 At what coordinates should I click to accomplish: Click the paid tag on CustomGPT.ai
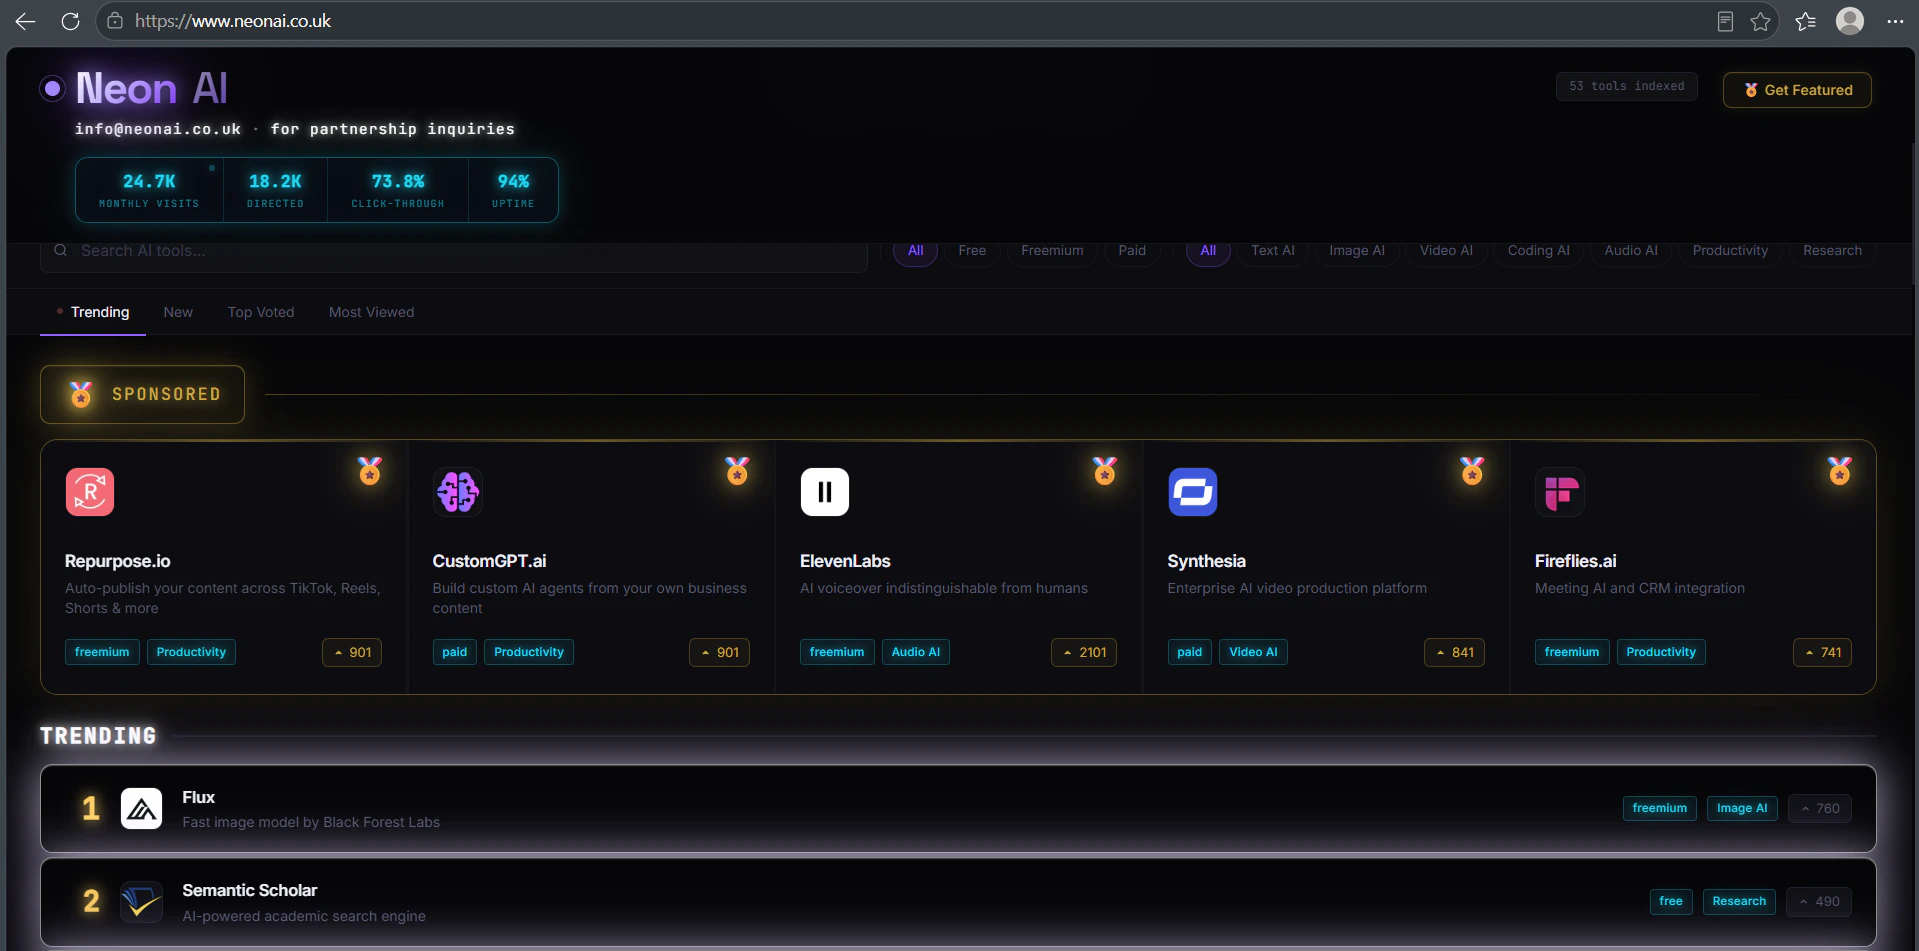(454, 652)
